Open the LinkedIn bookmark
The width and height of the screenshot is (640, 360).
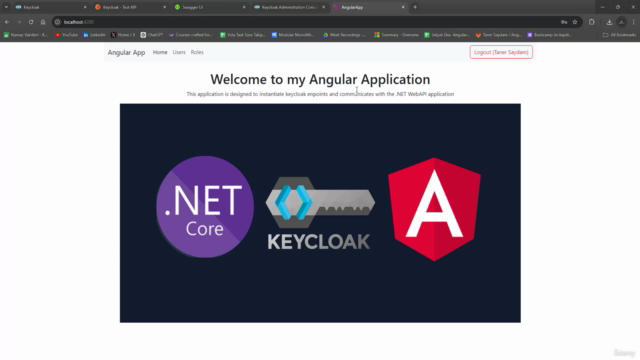point(94,35)
